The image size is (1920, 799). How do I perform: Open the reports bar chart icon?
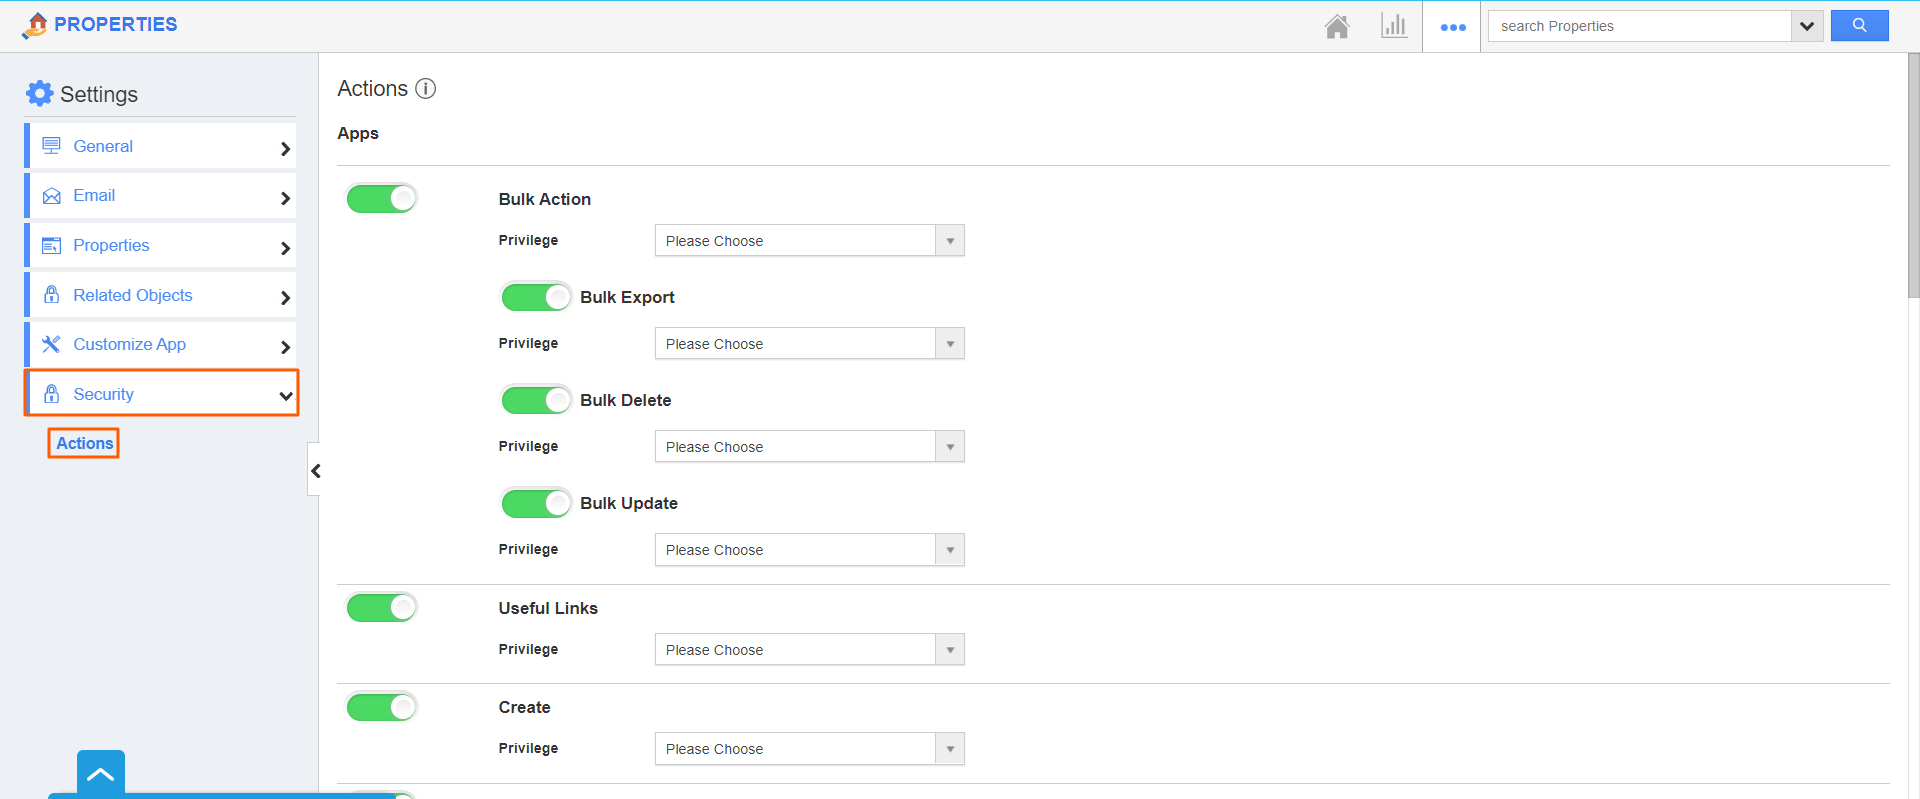tap(1393, 26)
